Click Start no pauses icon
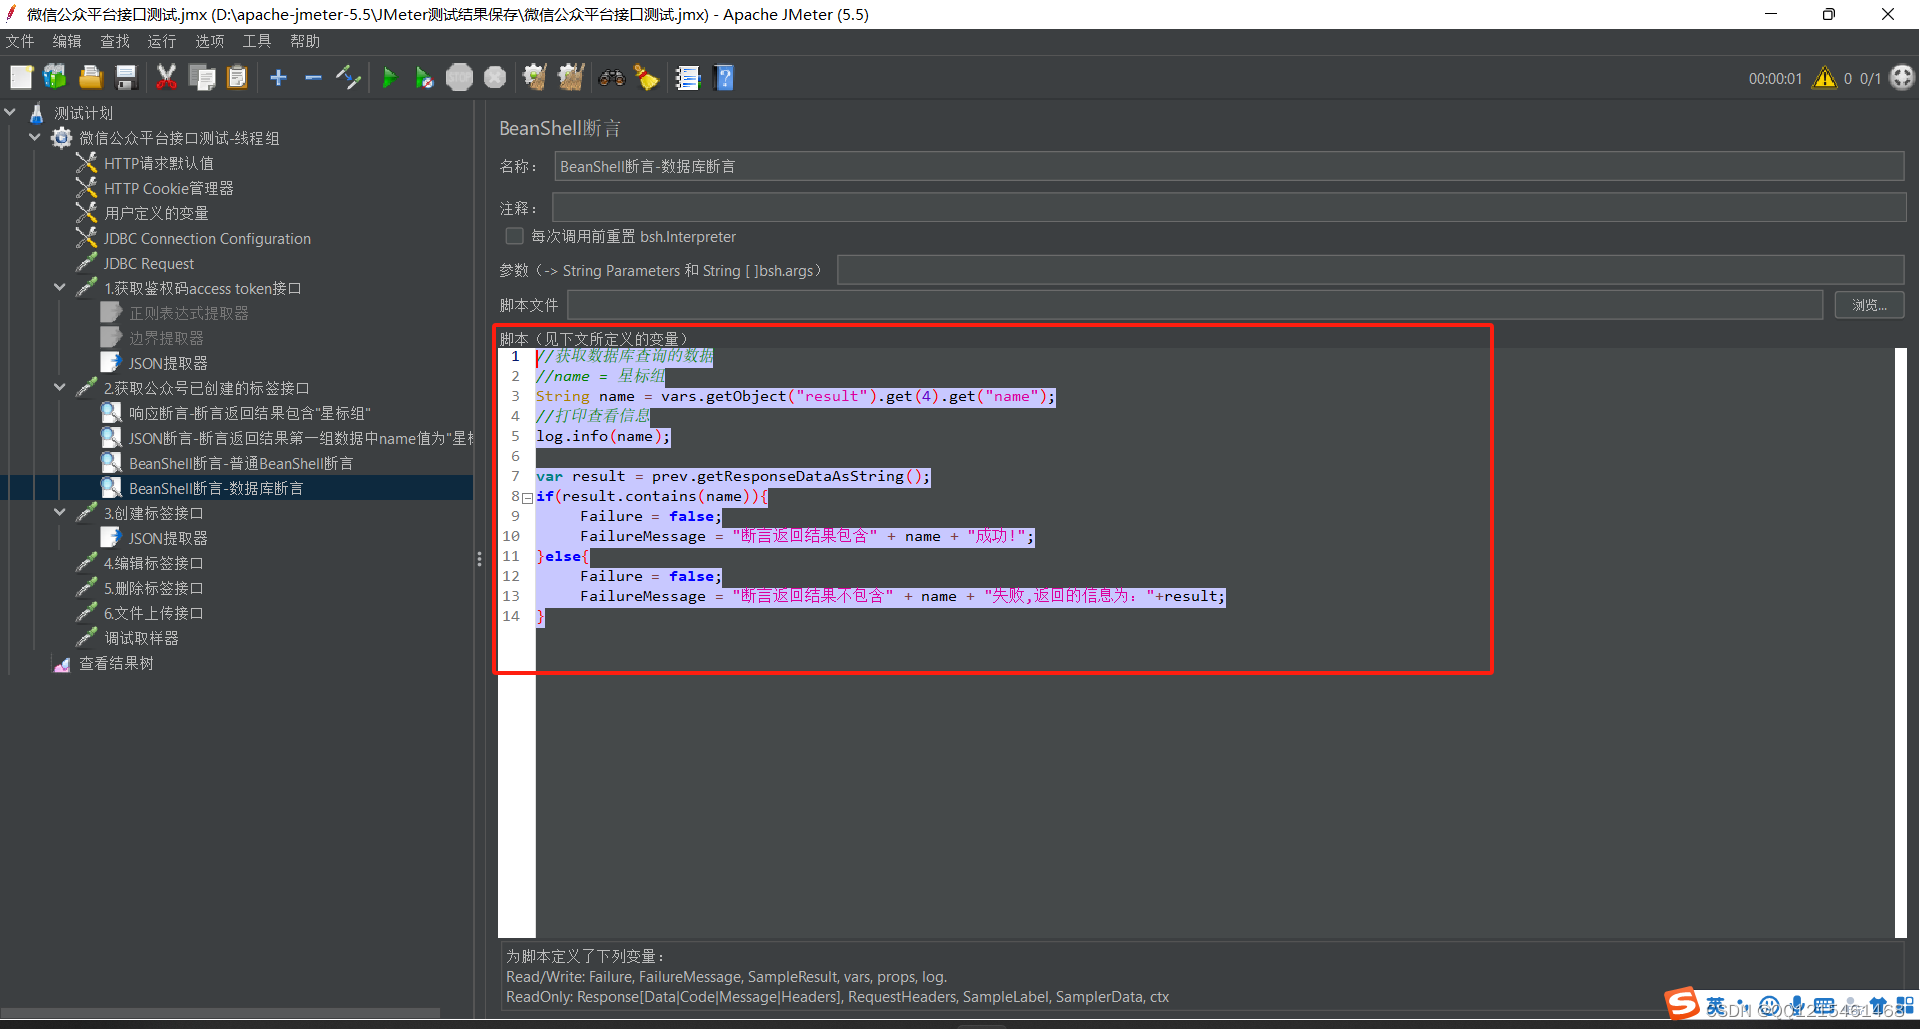Image resolution: width=1920 pixels, height=1029 pixels. click(x=424, y=78)
